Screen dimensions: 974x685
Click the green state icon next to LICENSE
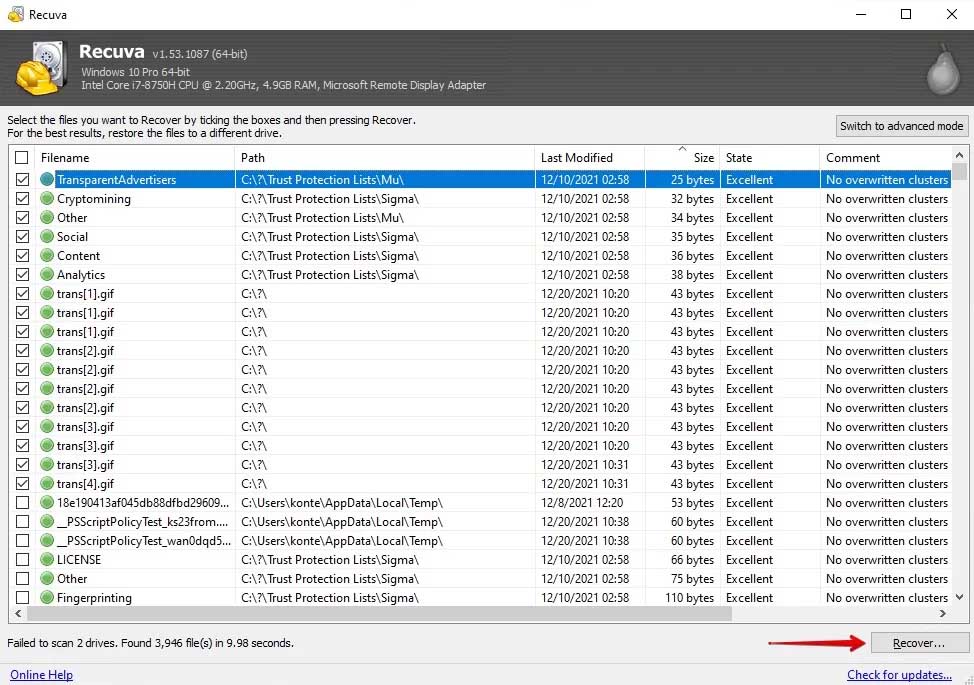point(47,560)
